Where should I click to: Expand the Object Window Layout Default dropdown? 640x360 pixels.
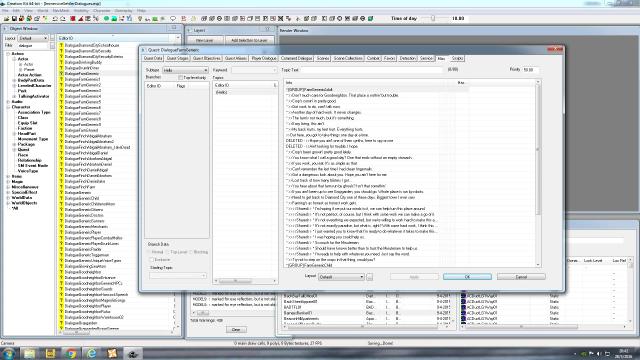pyautogui.click(x=33, y=38)
